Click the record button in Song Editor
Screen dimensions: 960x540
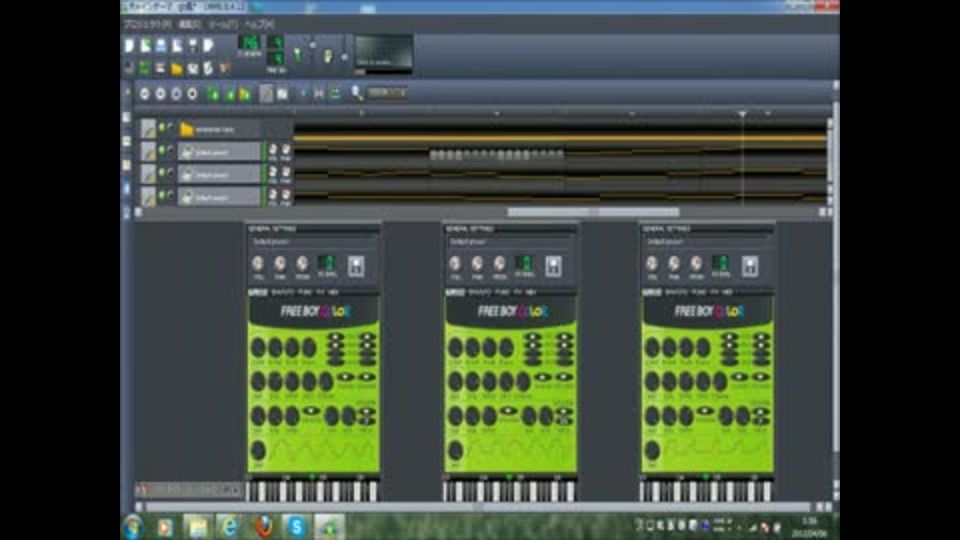click(160, 94)
